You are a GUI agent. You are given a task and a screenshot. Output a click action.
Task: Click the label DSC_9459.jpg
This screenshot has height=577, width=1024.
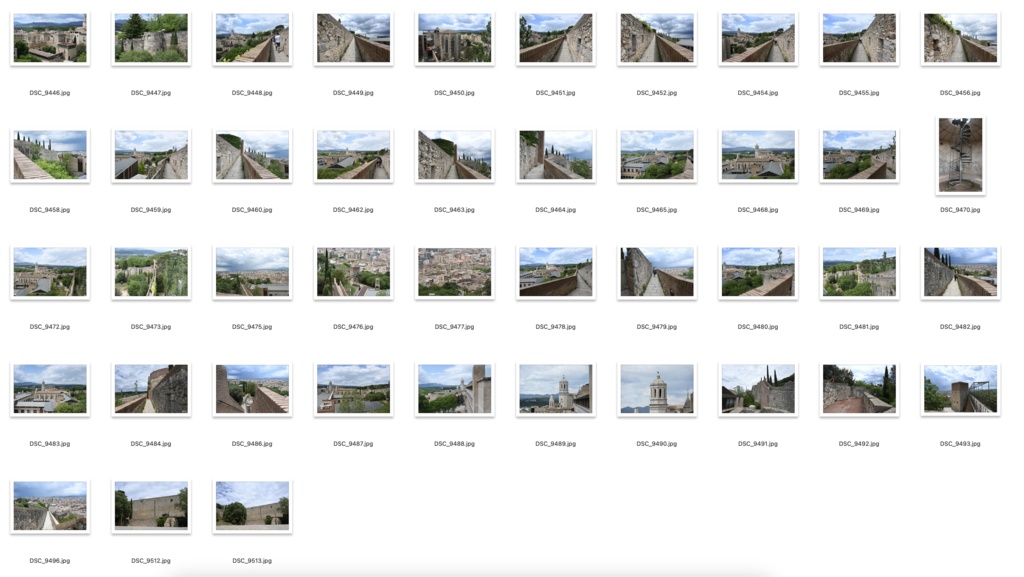[x=151, y=210]
